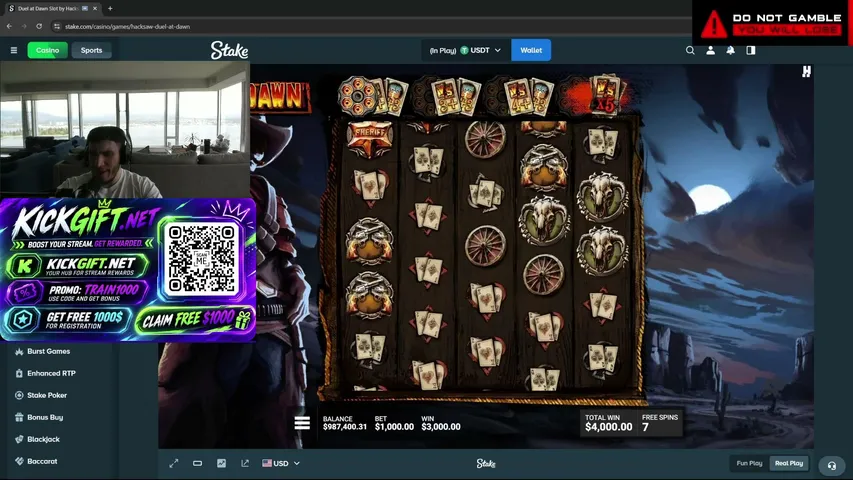Enter fullscreen game mode
The width and height of the screenshot is (853, 480).
174,463
